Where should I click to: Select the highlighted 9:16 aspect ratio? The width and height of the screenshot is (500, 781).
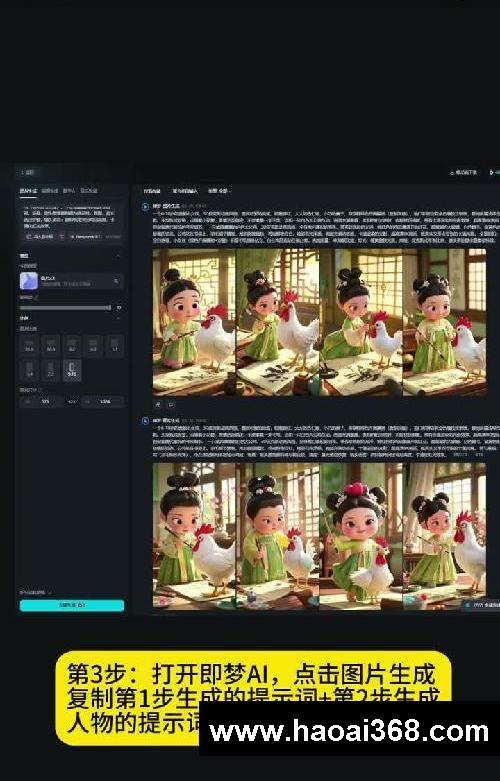pos(72,371)
